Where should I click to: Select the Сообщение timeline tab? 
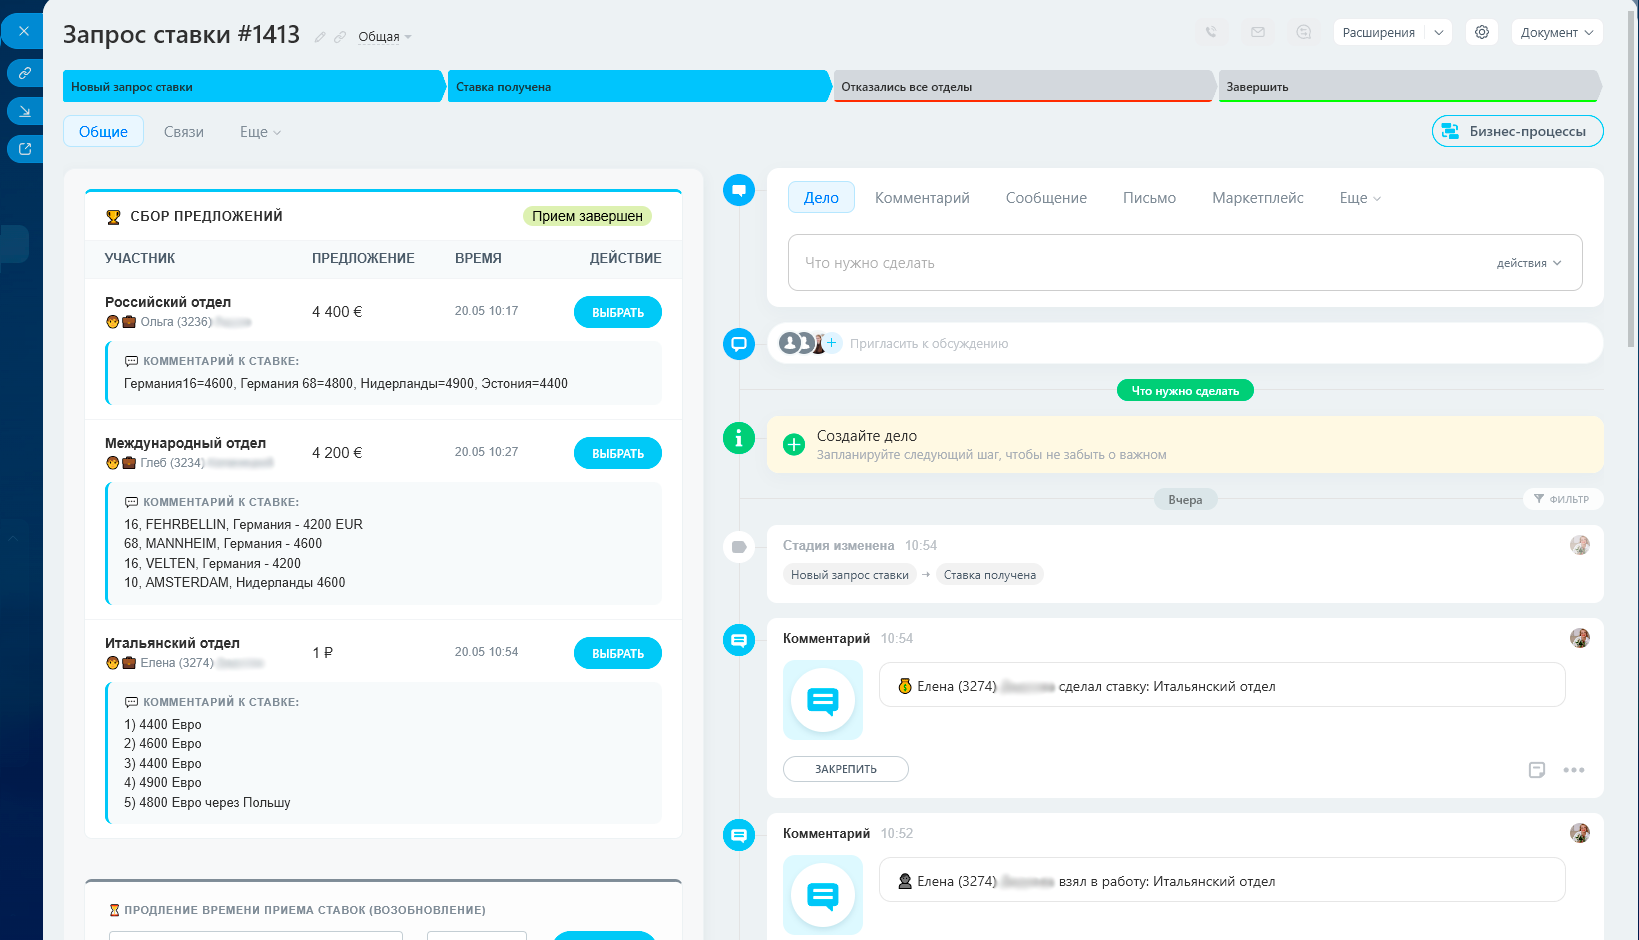tap(1046, 198)
